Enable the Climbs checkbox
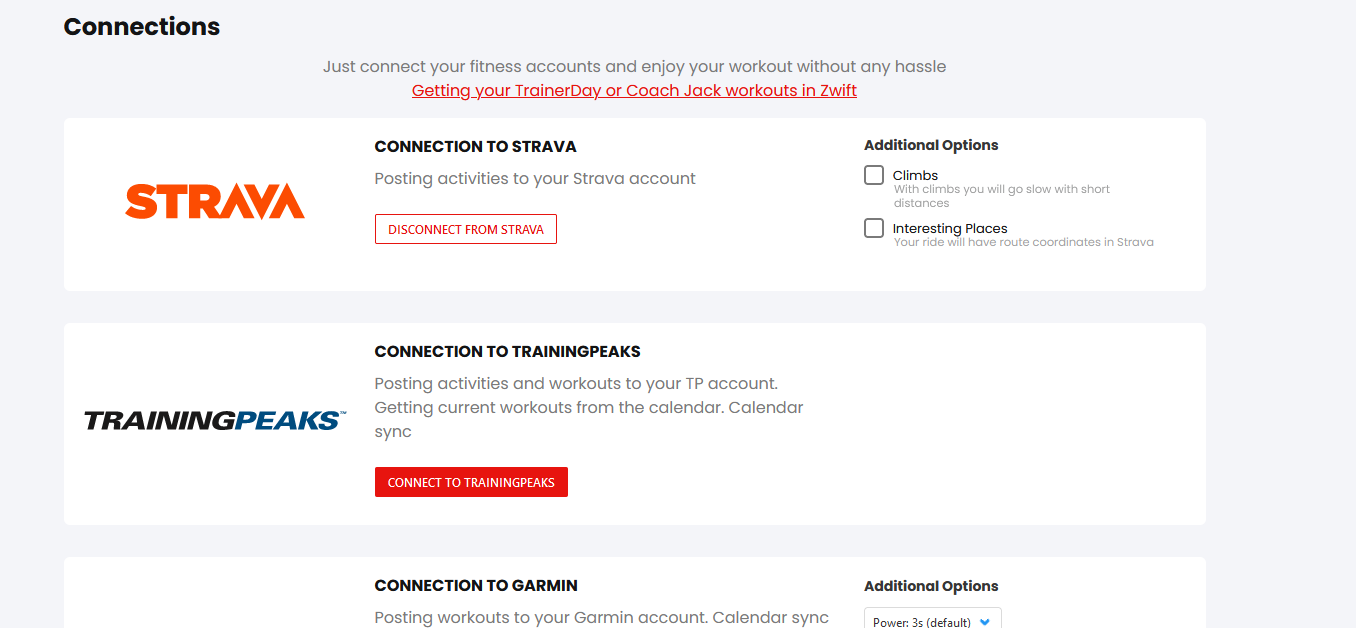This screenshot has height=628, width=1356. tap(874, 175)
